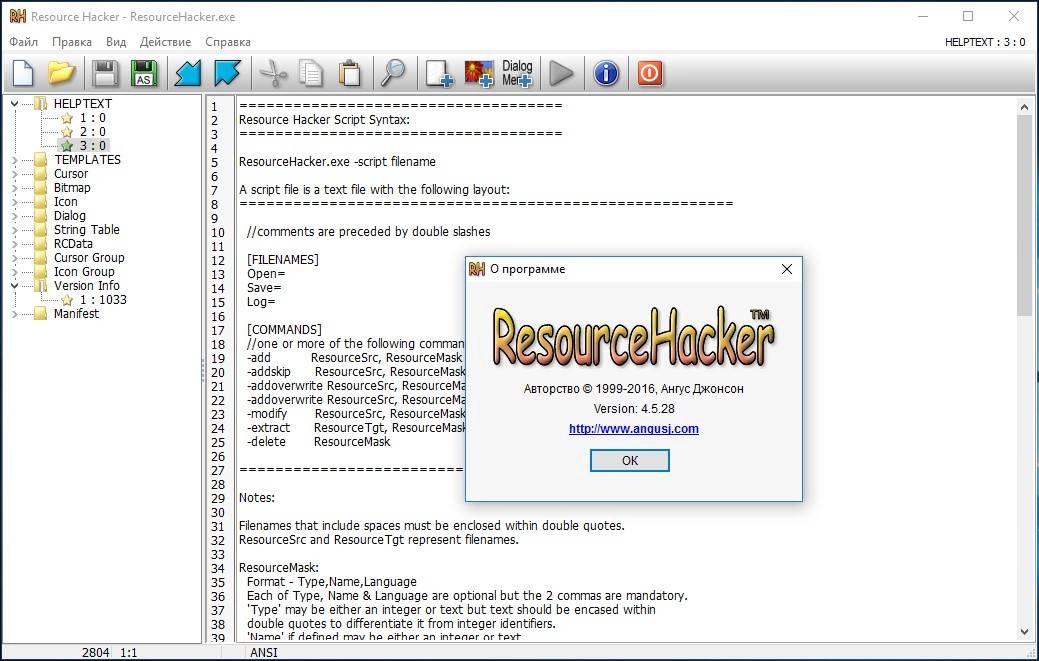Expand the Dialog tree node
This screenshot has height=661, width=1039.
pos(15,216)
